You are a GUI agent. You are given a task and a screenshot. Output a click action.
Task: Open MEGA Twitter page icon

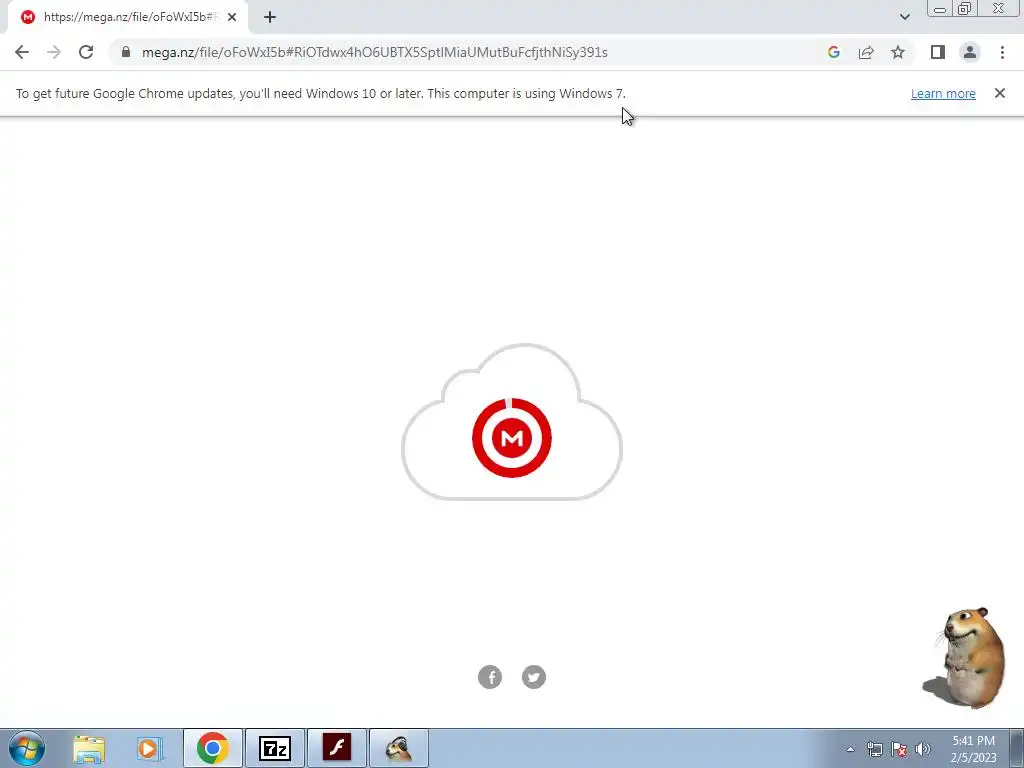click(534, 677)
